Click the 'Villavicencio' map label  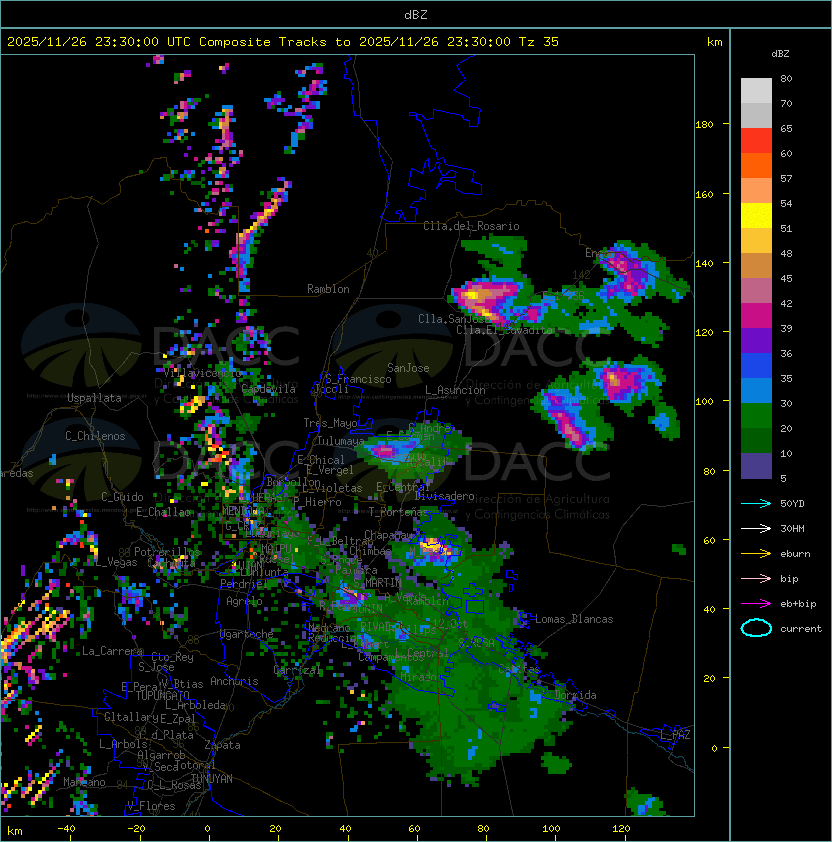(x=202, y=373)
